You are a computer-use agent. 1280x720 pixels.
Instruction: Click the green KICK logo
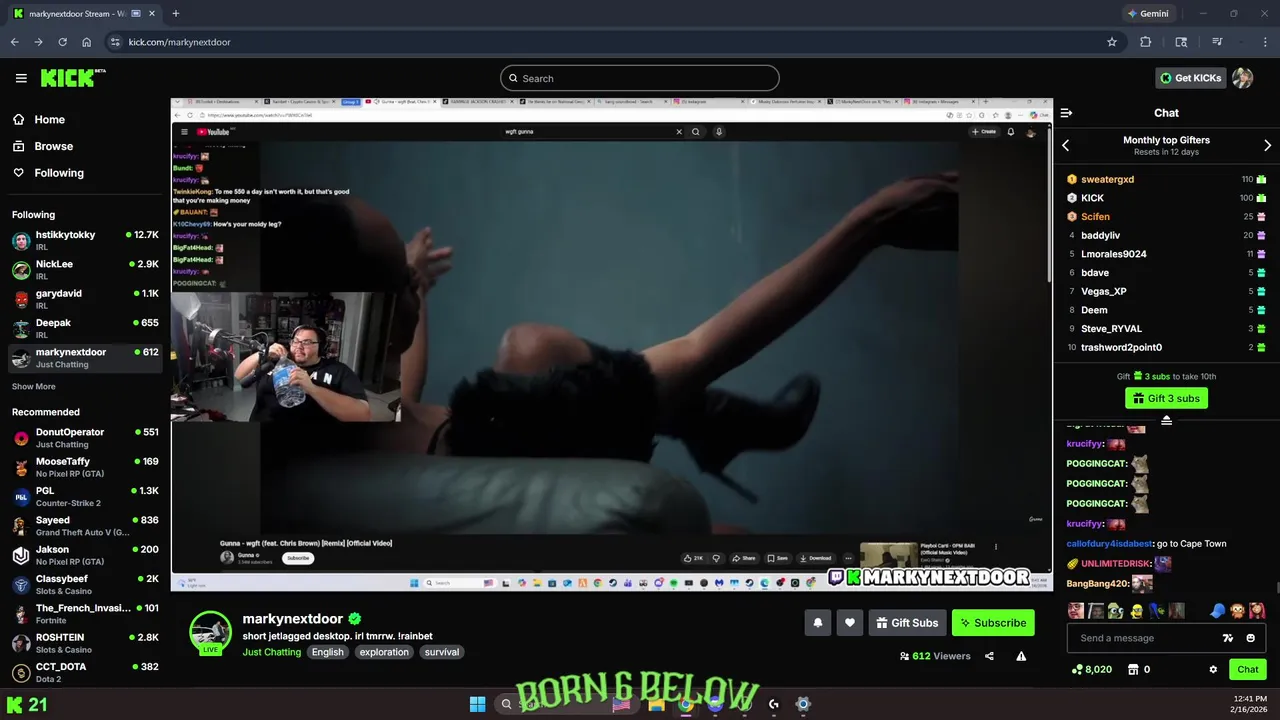[72, 78]
